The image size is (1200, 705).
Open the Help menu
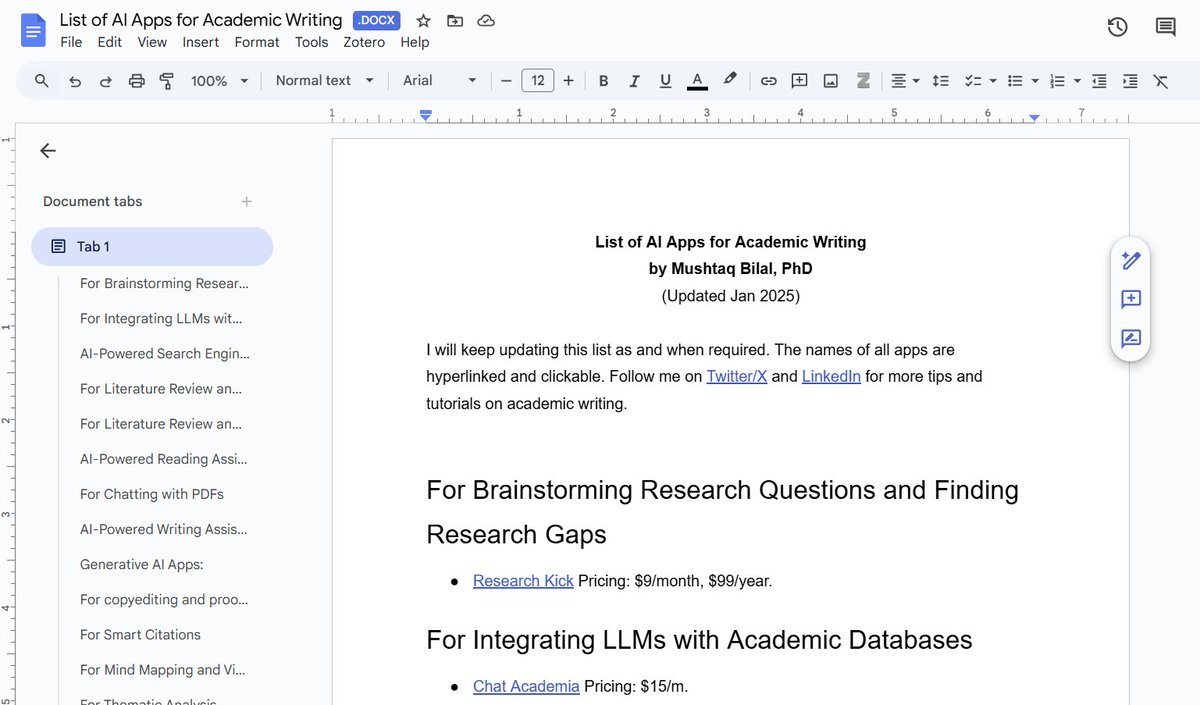415,42
